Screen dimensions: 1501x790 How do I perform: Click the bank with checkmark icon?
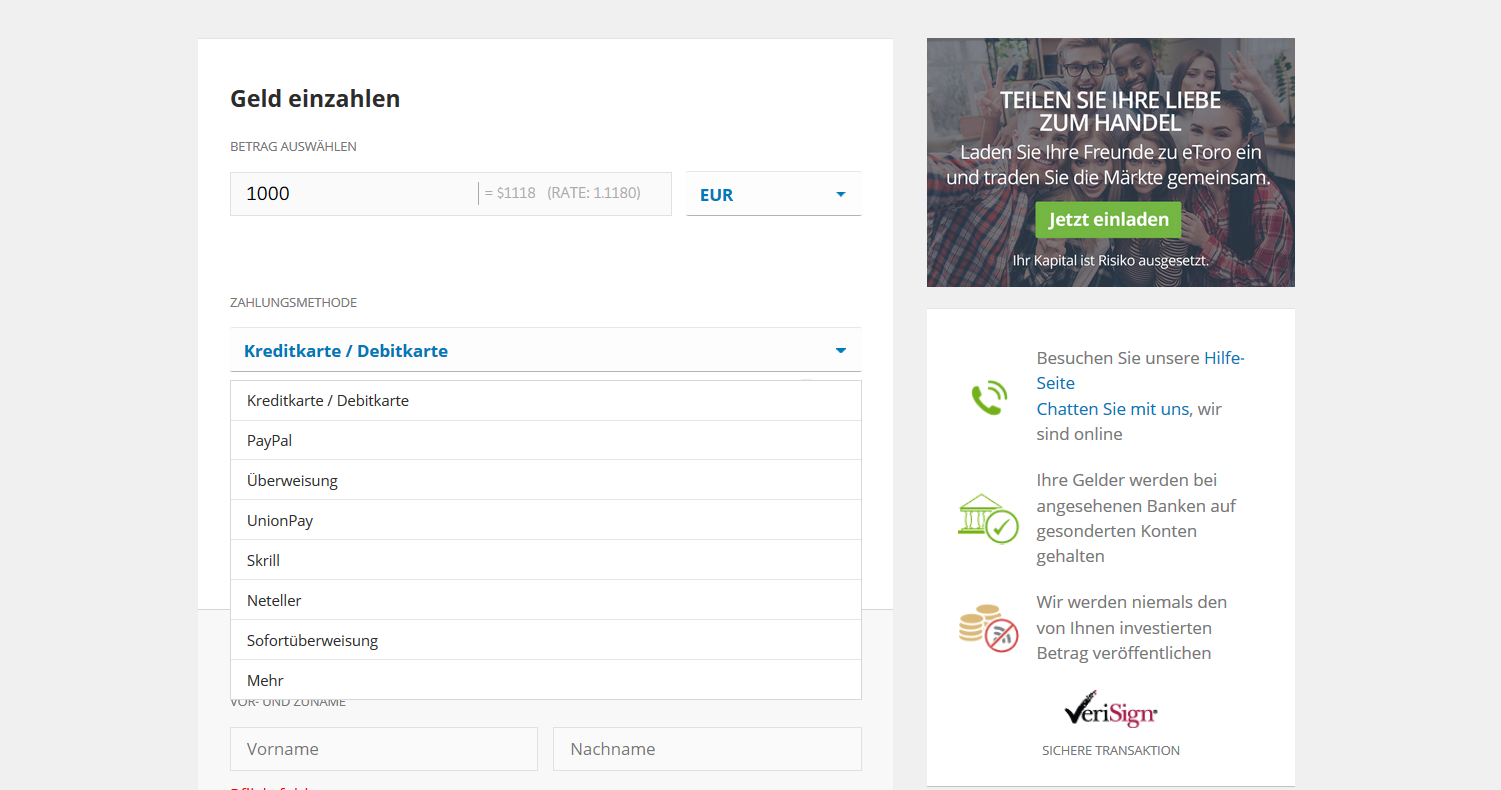[x=987, y=518]
